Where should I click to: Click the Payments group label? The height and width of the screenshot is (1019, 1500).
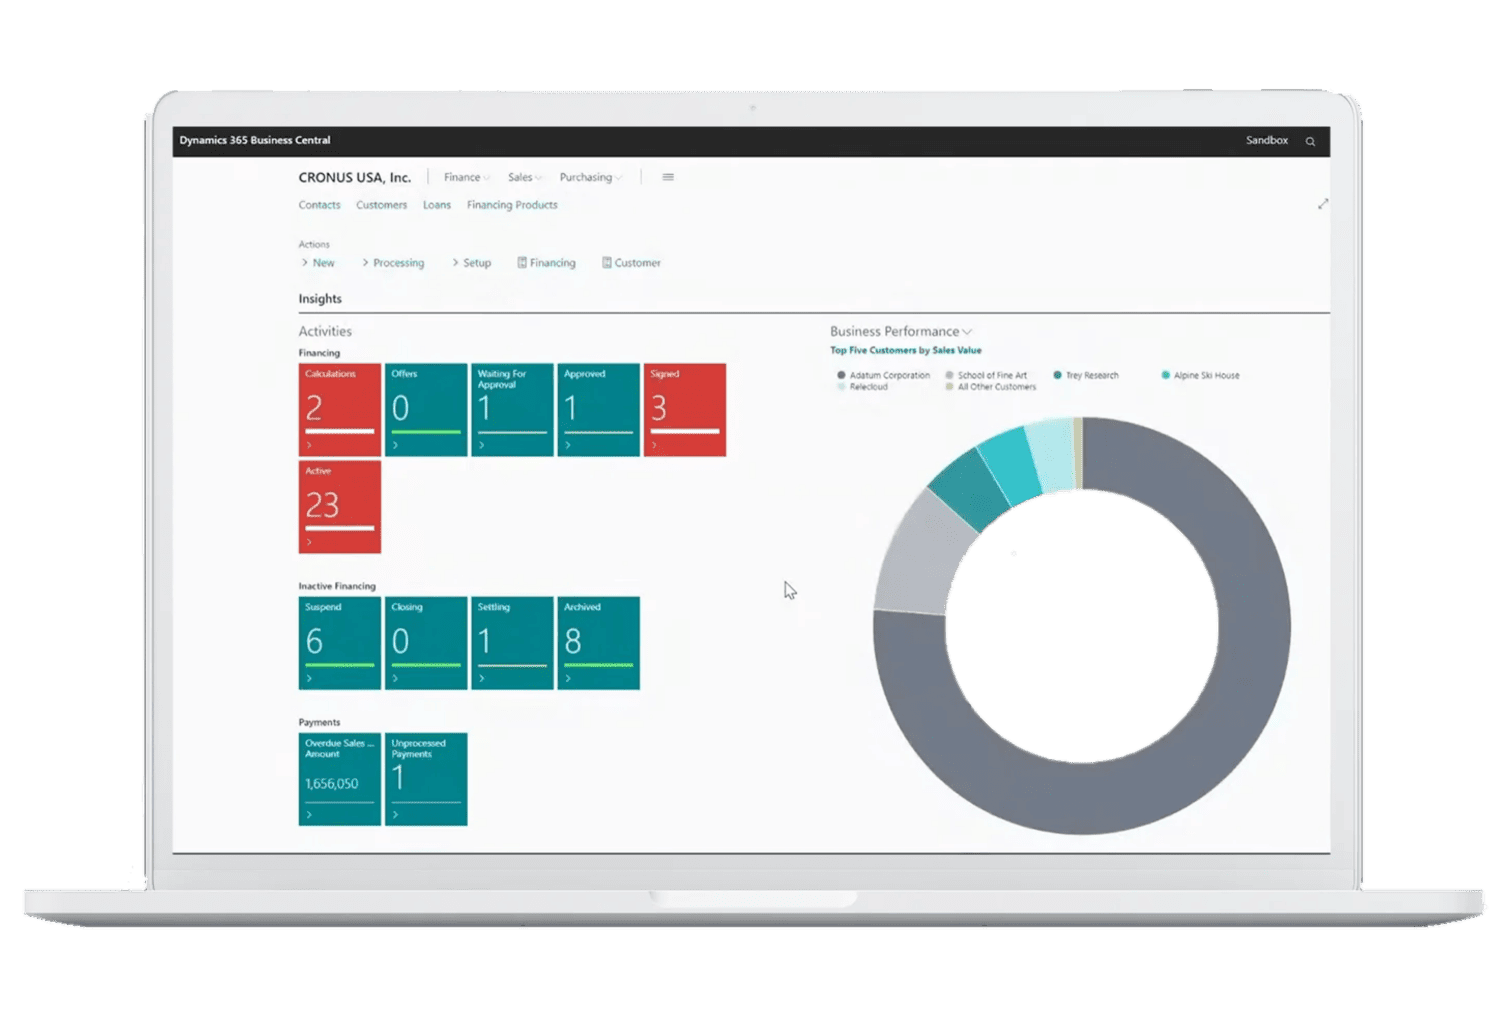click(x=319, y=722)
